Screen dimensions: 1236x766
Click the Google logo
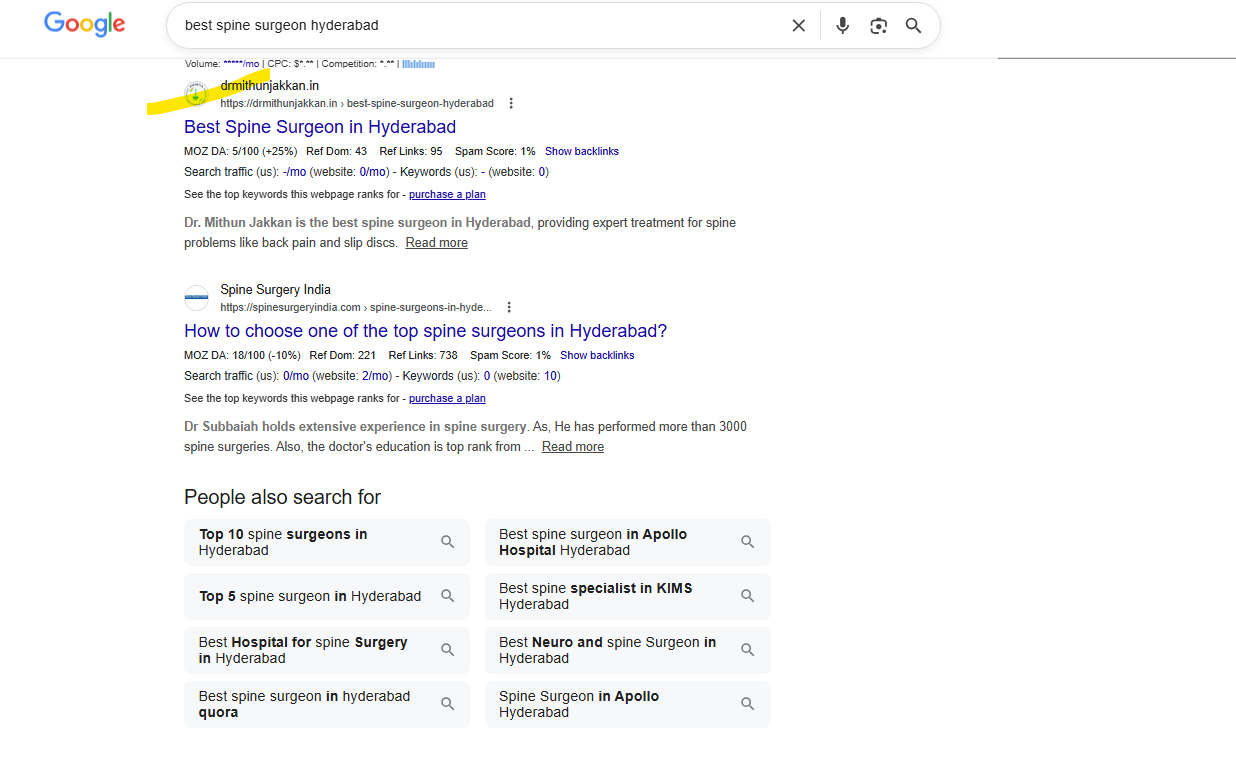(85, 24)
